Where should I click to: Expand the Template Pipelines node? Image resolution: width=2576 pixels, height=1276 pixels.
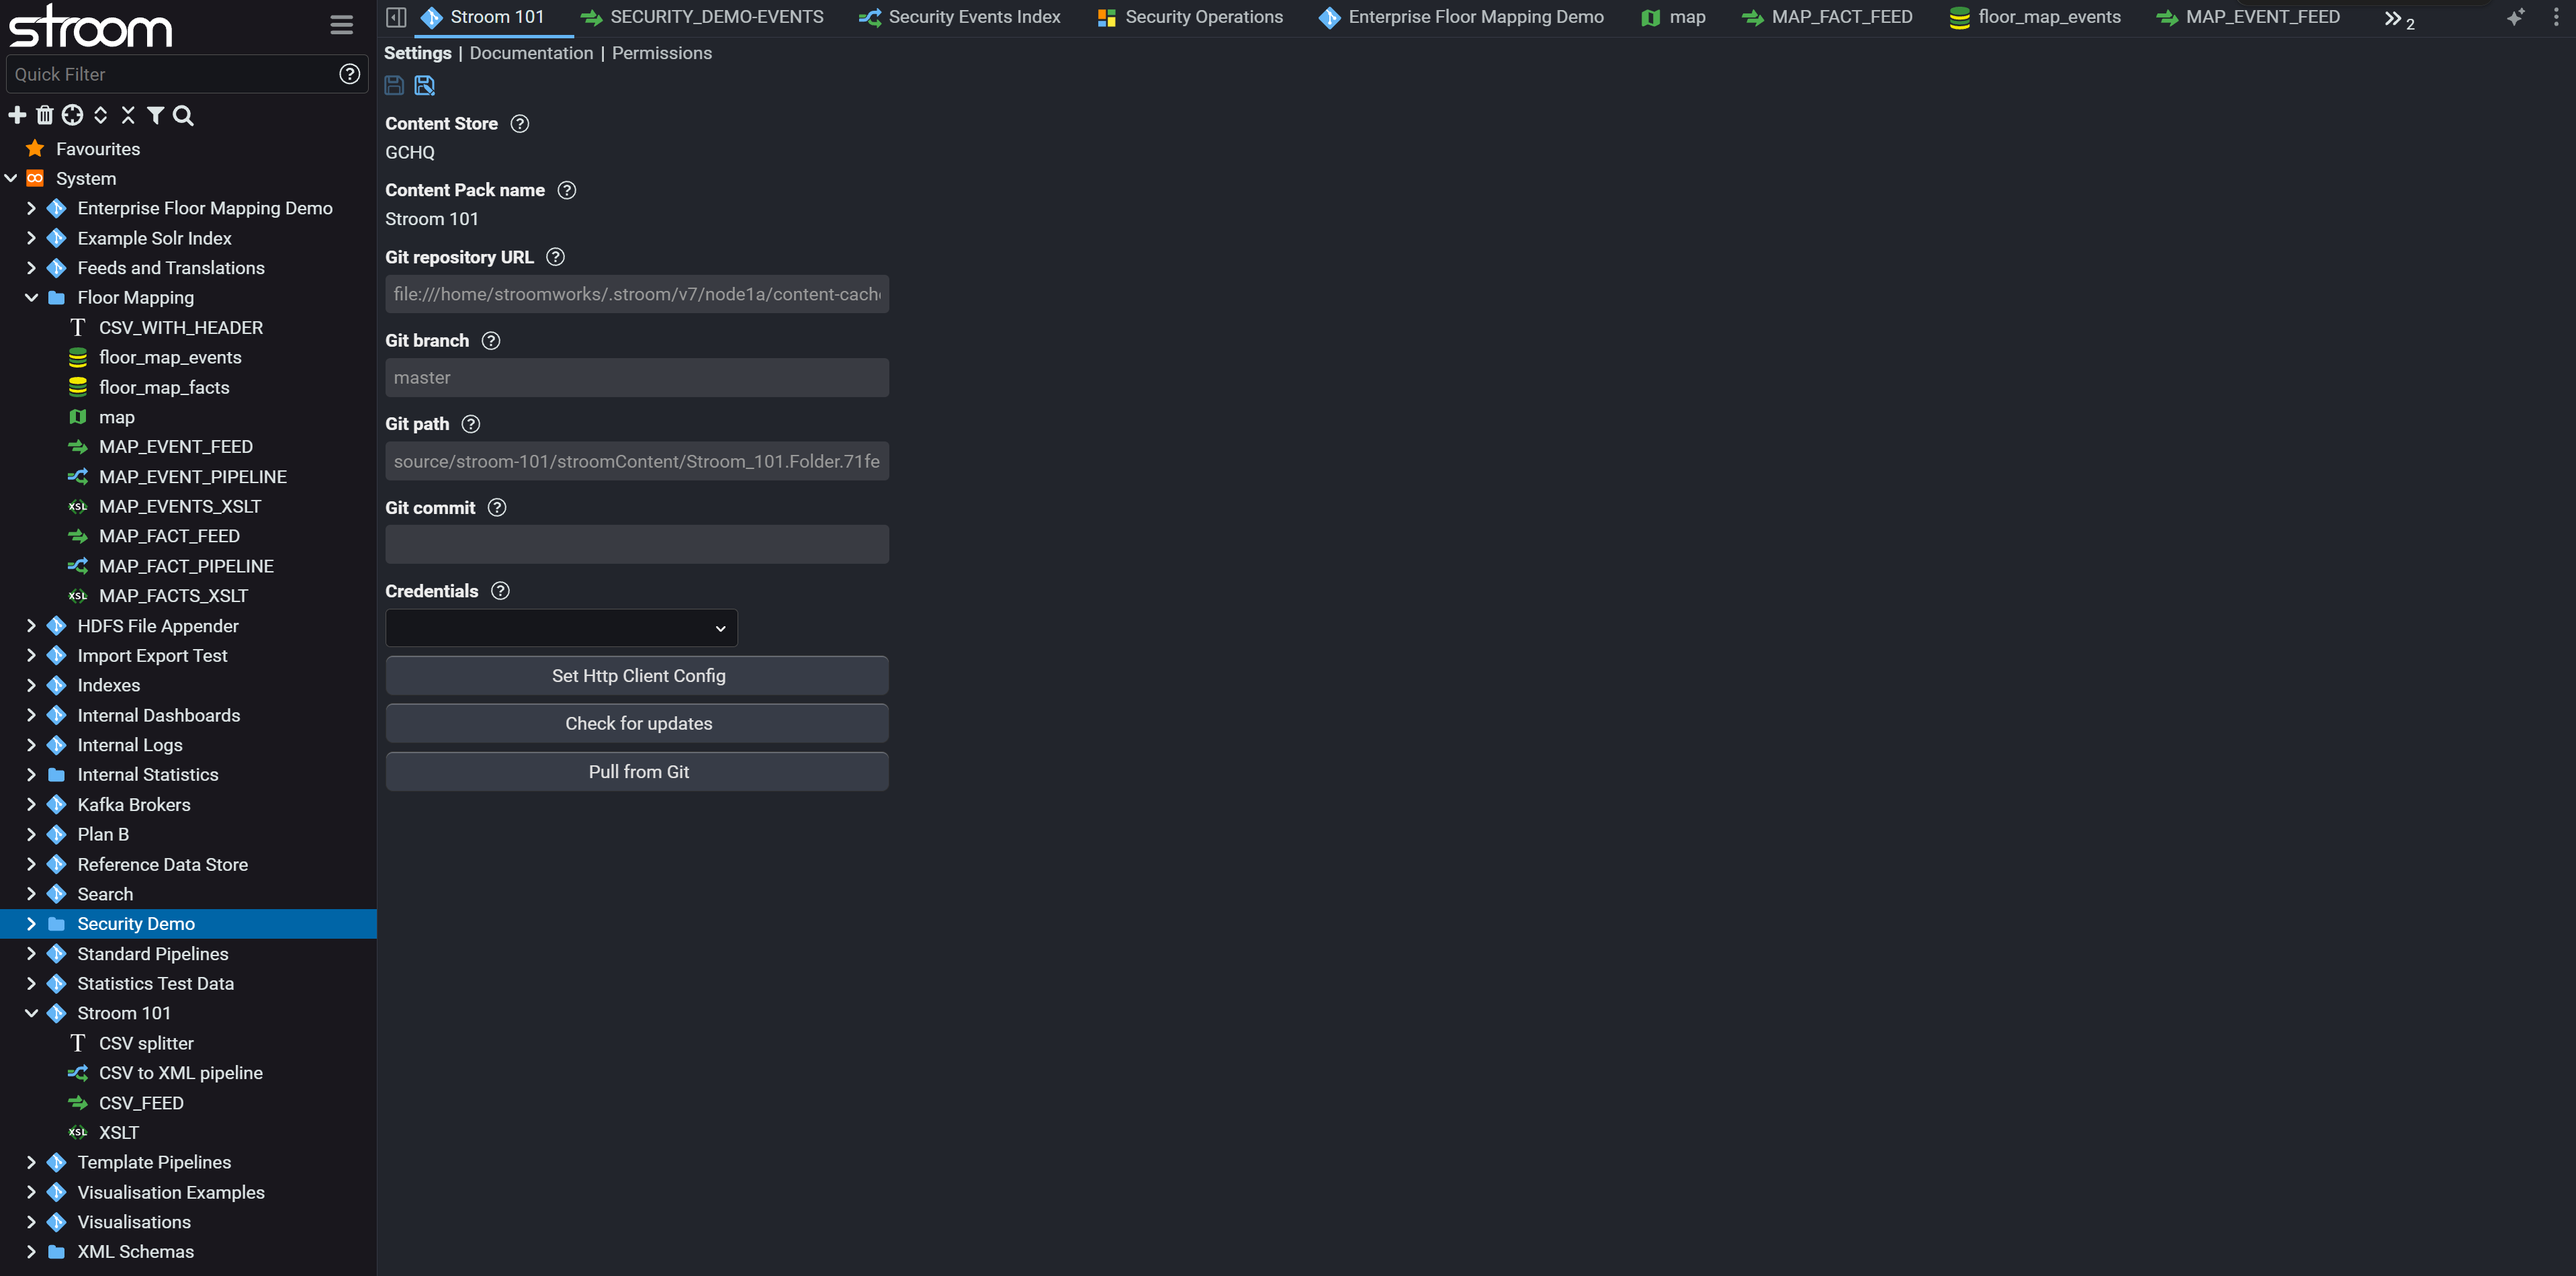pos(31,1163)
